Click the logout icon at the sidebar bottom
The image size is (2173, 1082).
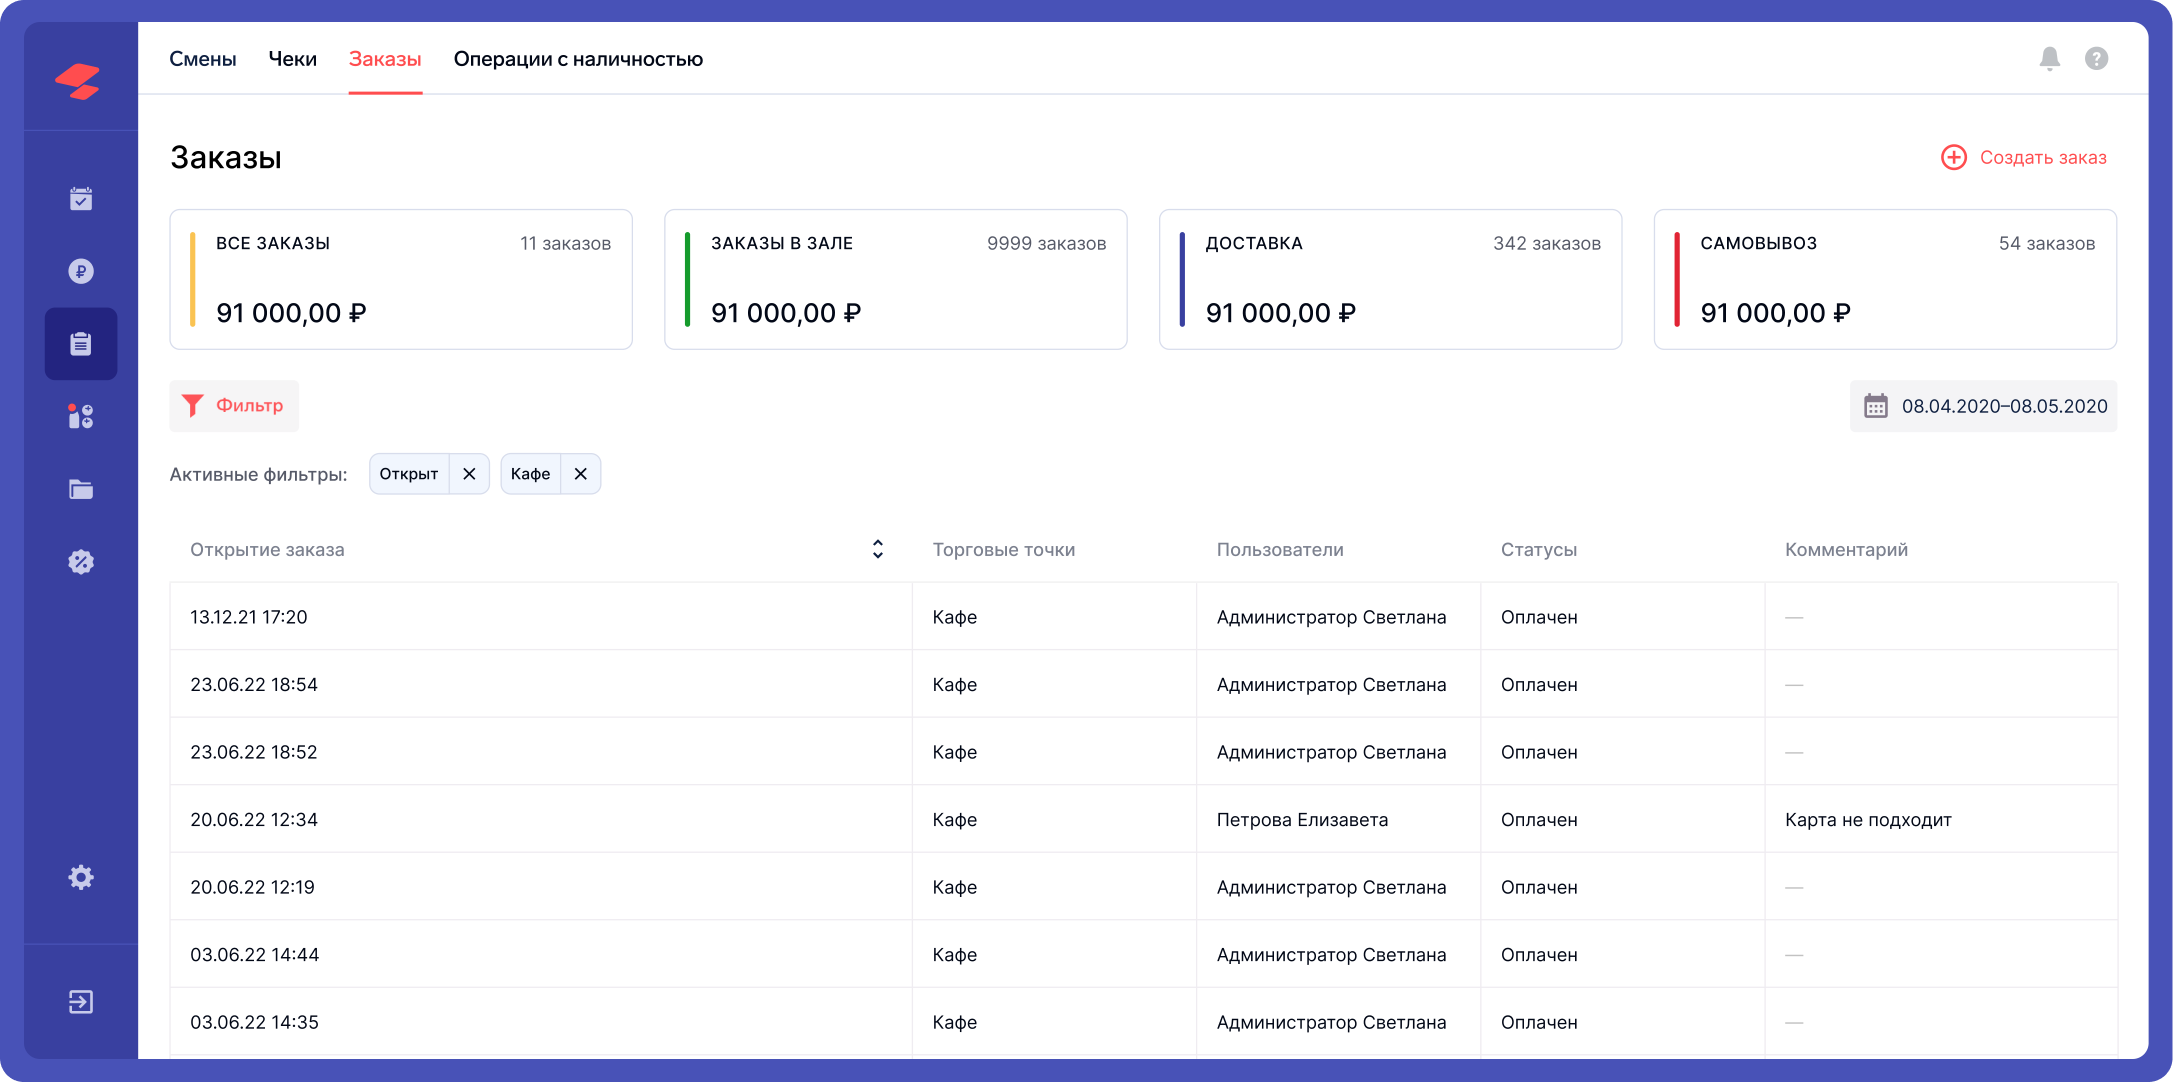click(x=81, y=1002)
